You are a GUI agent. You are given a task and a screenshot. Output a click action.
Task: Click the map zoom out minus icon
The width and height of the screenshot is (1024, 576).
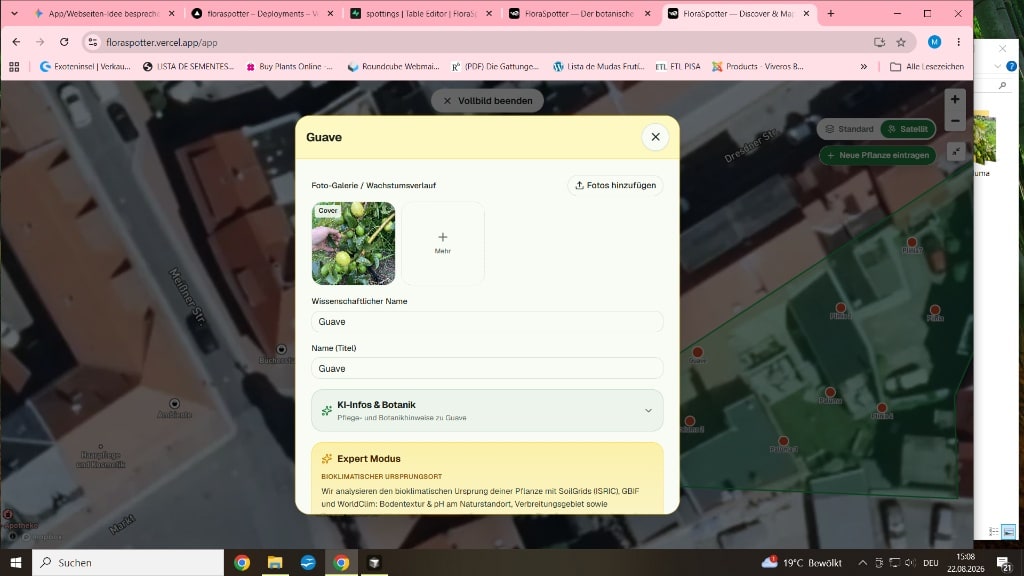click(955, 121)
